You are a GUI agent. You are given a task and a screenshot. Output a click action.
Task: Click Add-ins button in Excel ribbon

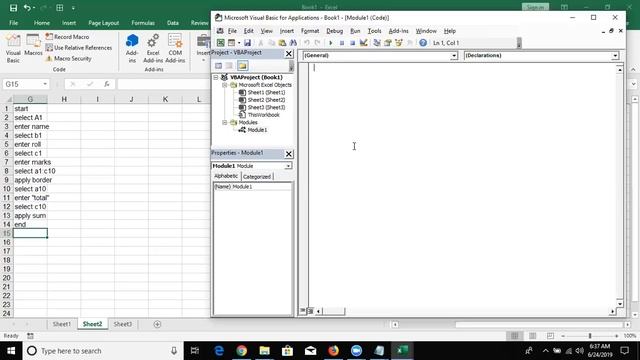coord(132,49)
